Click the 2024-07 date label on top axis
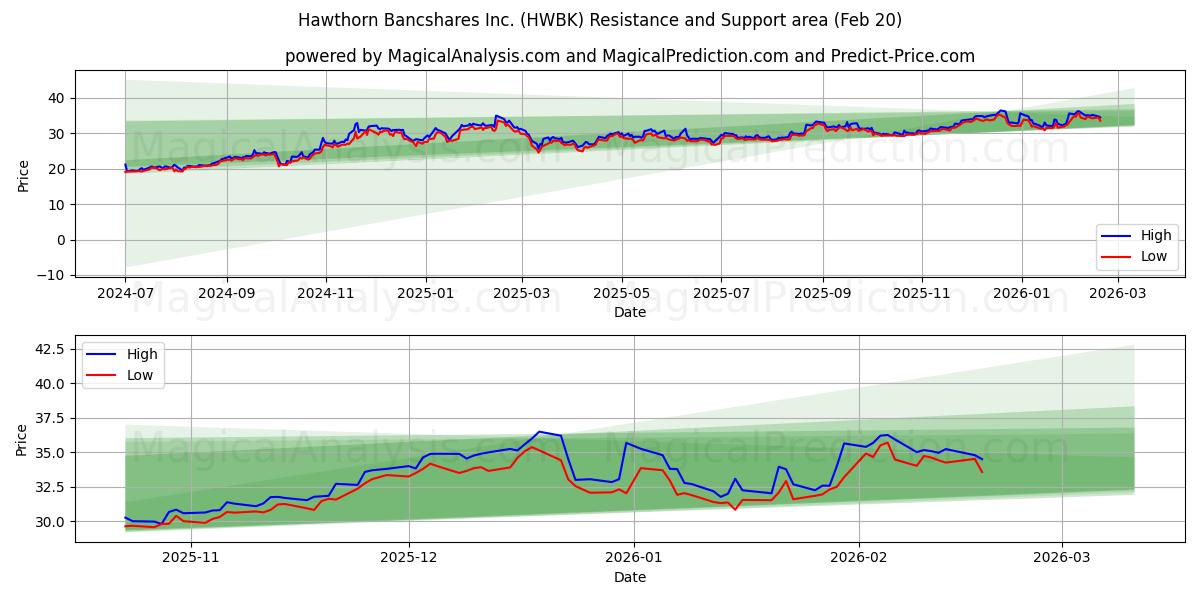Image resolution: width=1200 pixels, height=600 pixels. pyautogui.click(x=125, y=294)
